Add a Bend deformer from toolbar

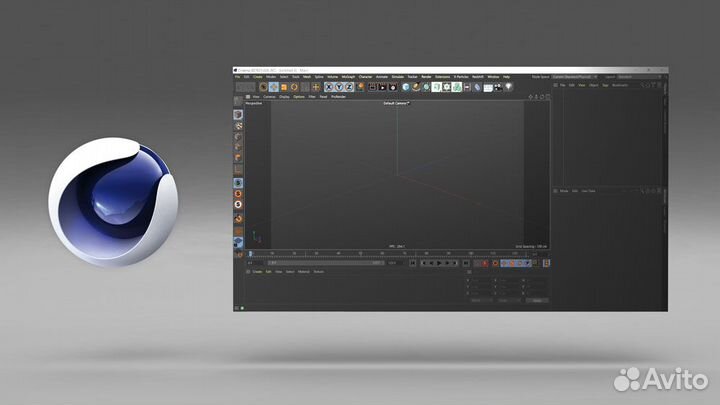pos(478,87)
